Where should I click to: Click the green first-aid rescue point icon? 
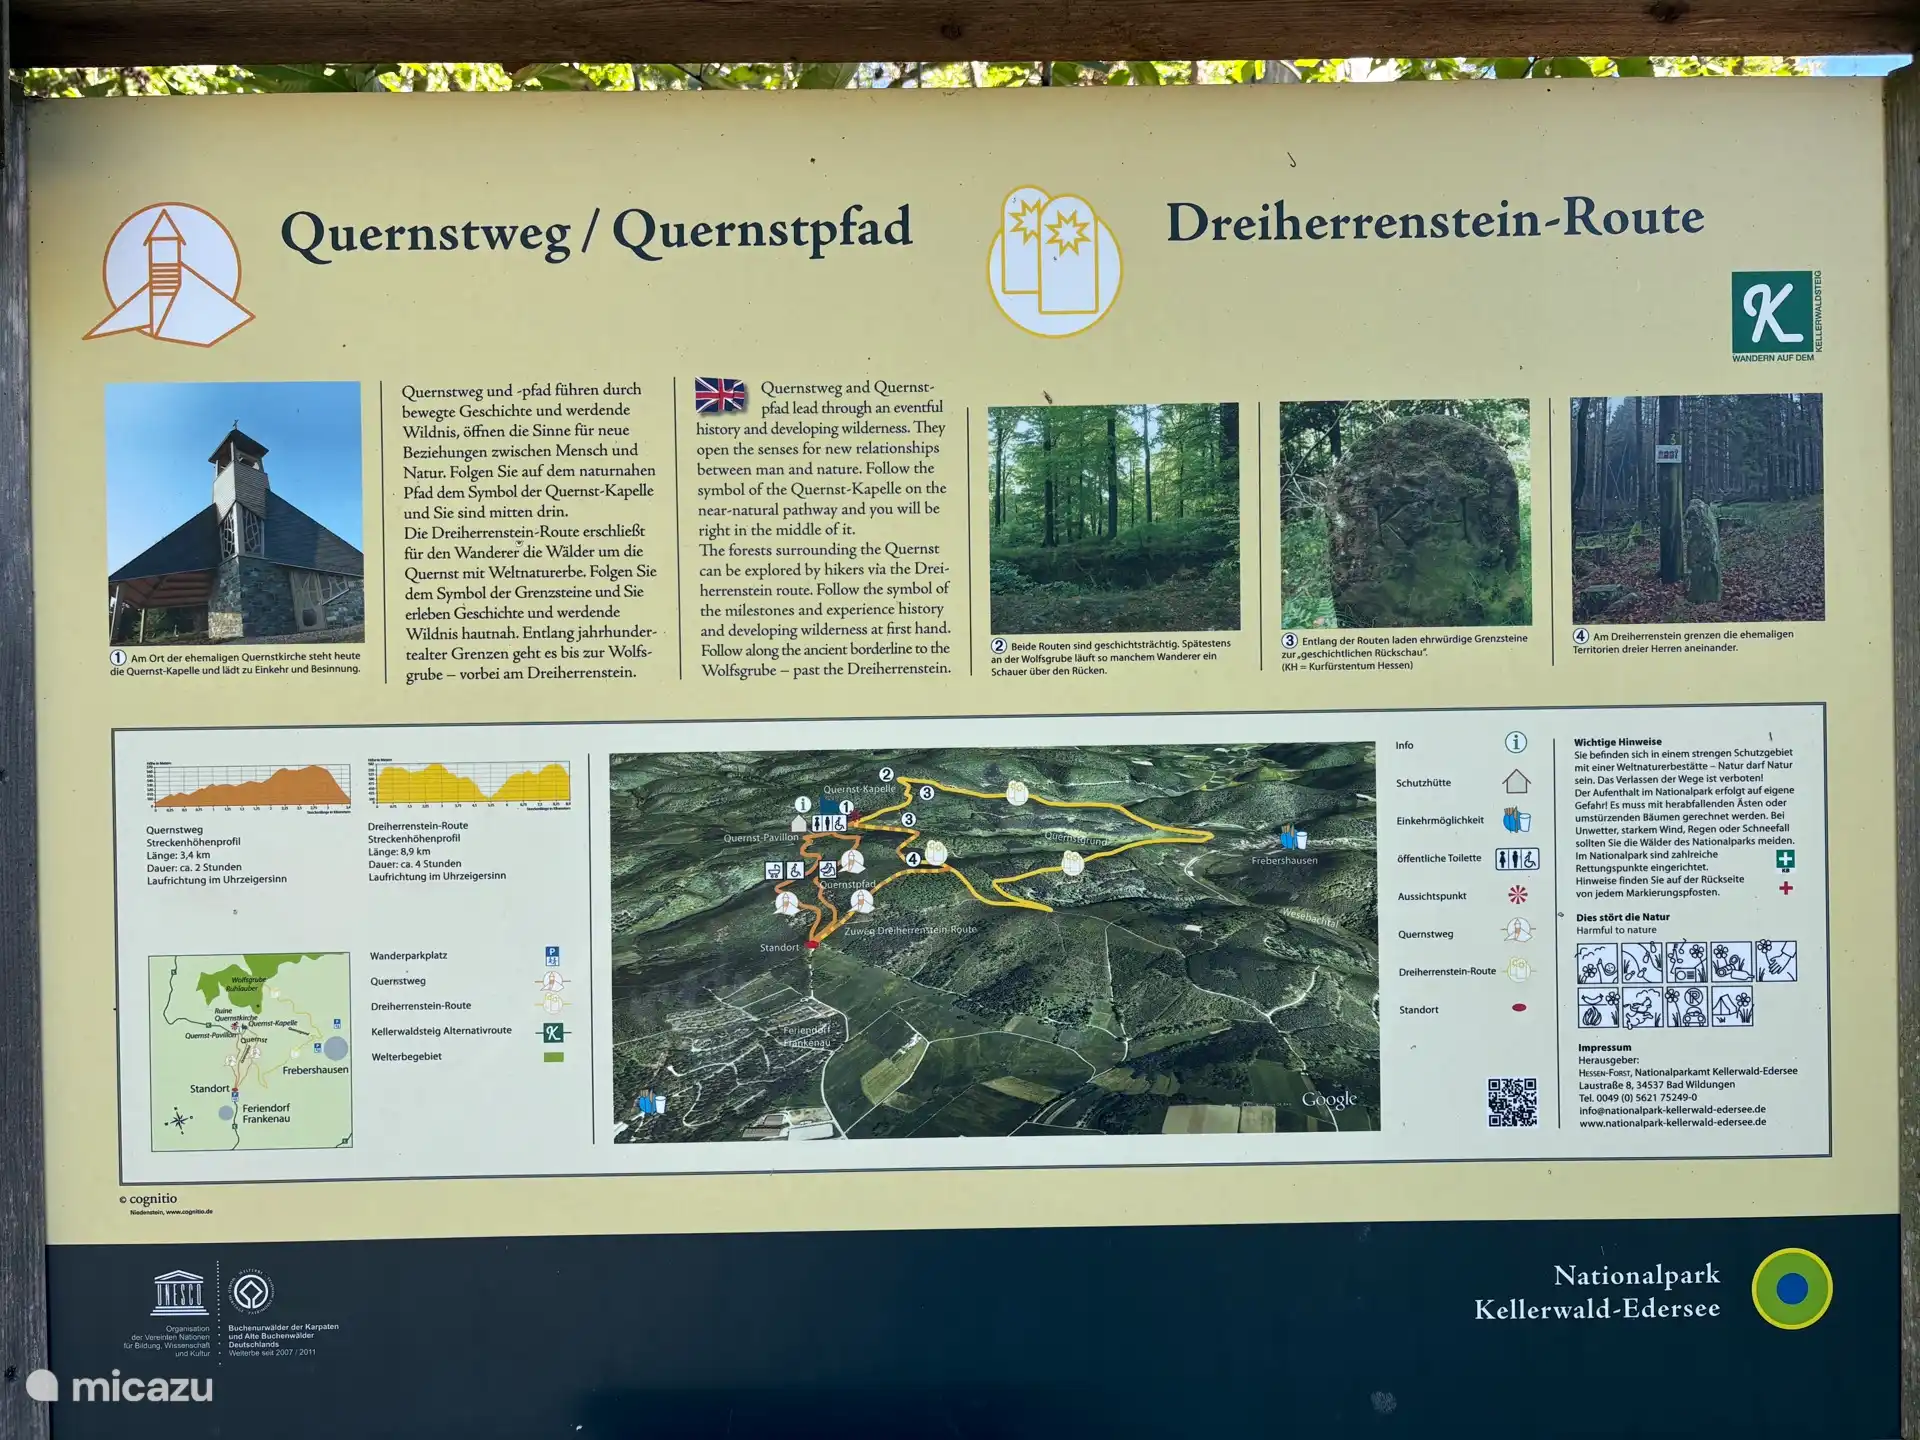[x=1785, y=859]
